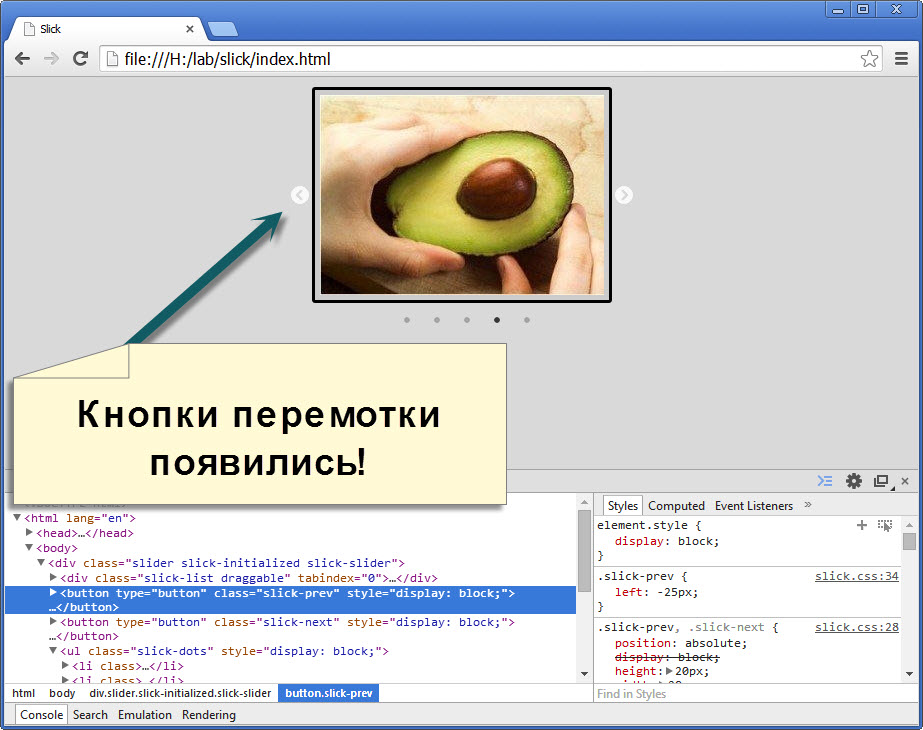Collapse the body node

(x=29, y=548)
